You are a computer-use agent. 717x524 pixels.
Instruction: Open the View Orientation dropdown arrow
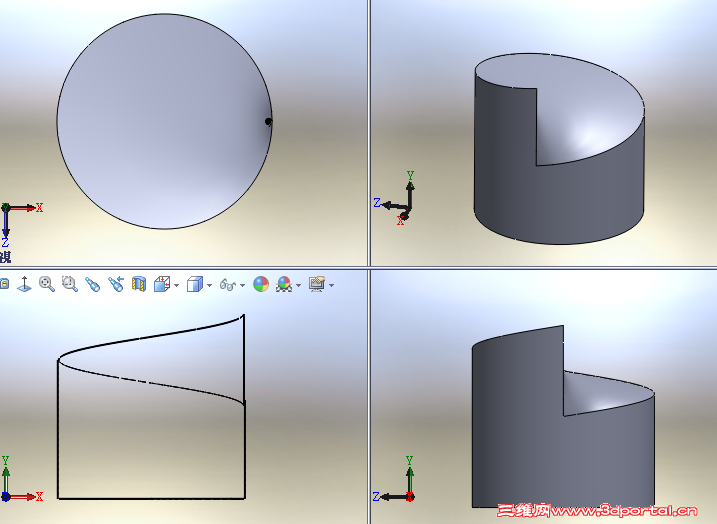pos(177,285)
